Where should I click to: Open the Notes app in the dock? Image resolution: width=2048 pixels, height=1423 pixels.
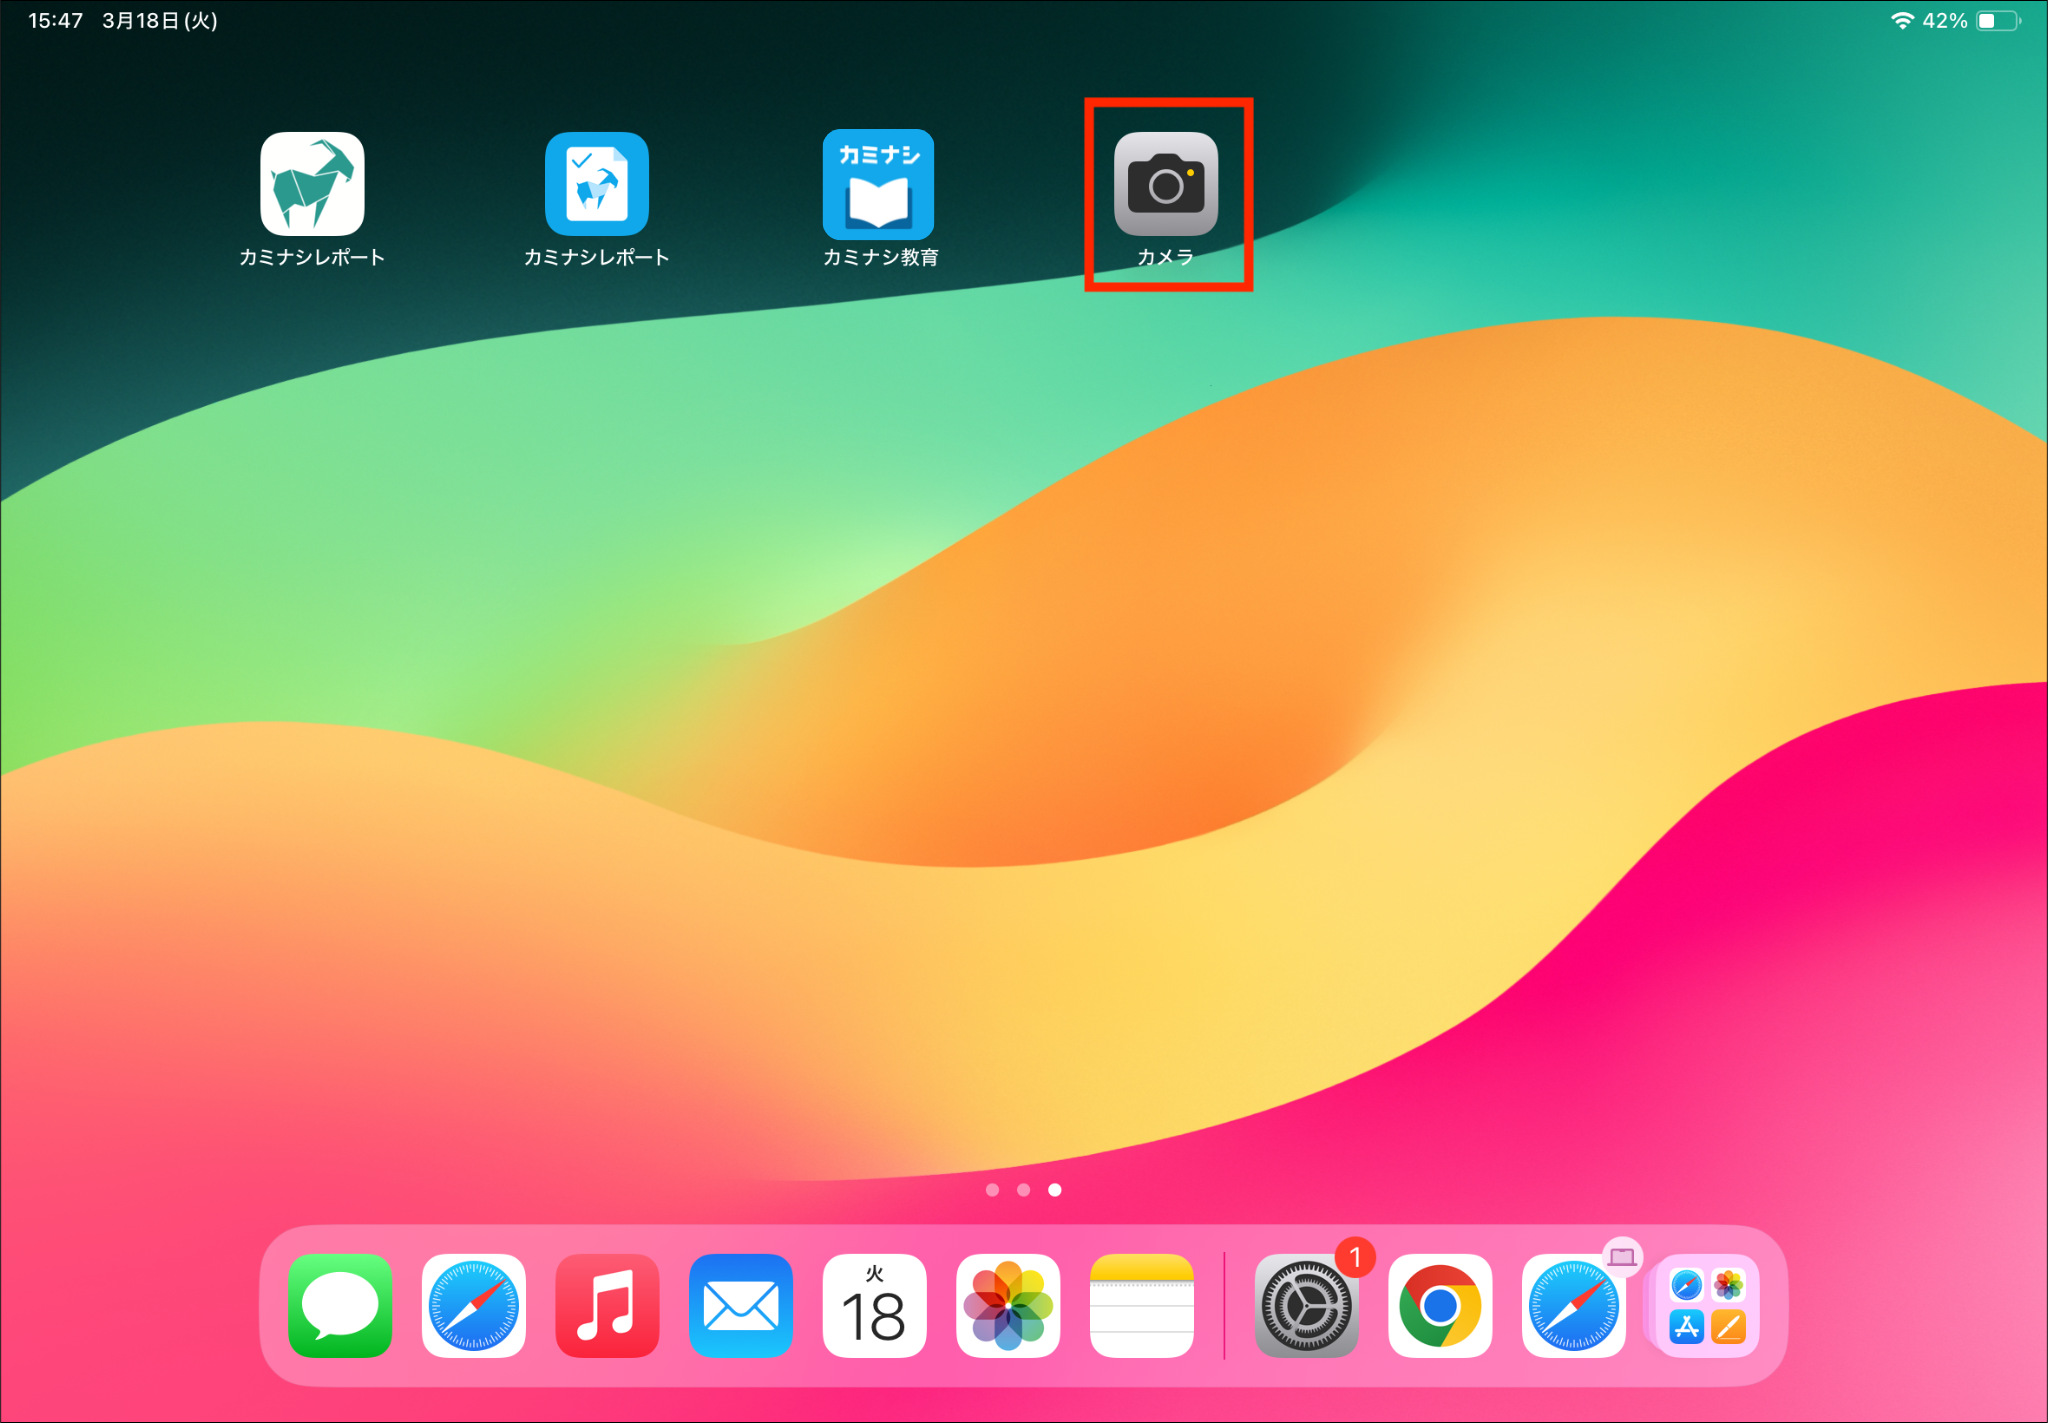point(1142,1306)
